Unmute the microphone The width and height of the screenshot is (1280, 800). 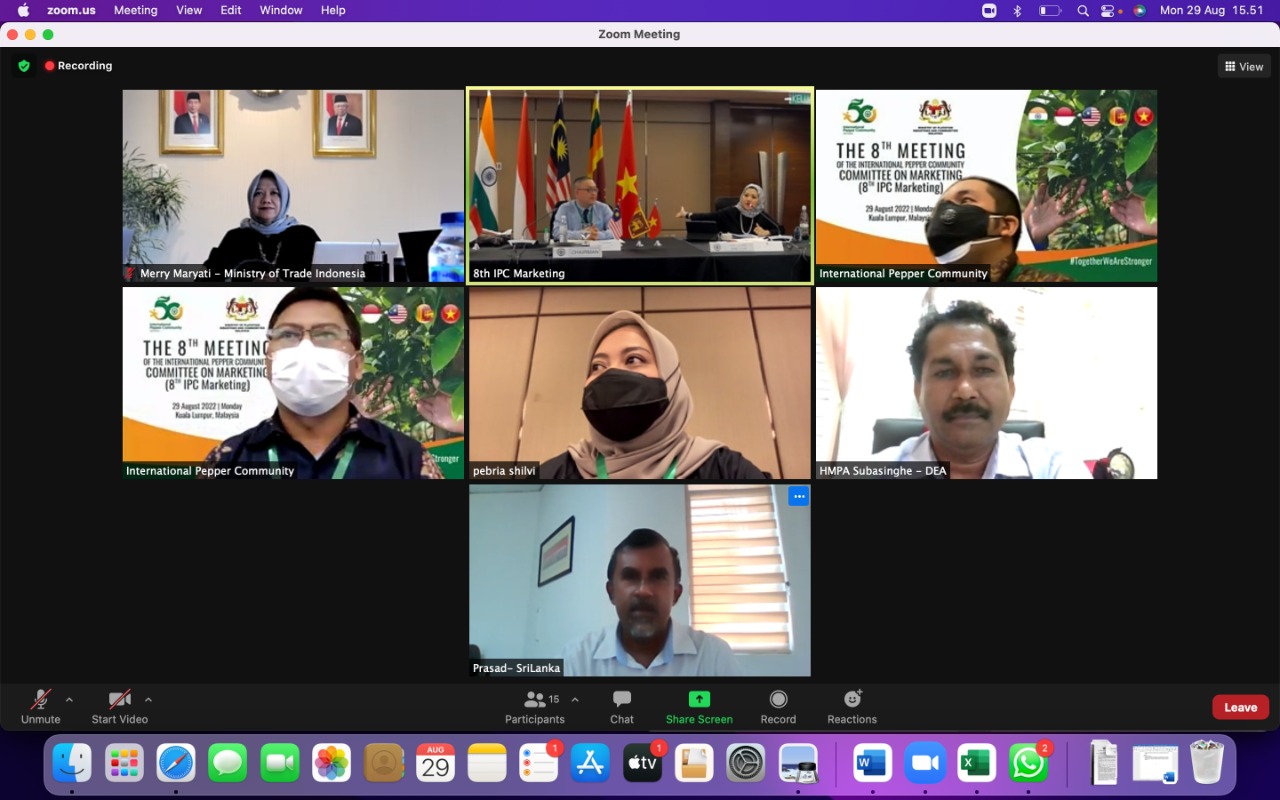pyautogui.click(x=41, y=700)
